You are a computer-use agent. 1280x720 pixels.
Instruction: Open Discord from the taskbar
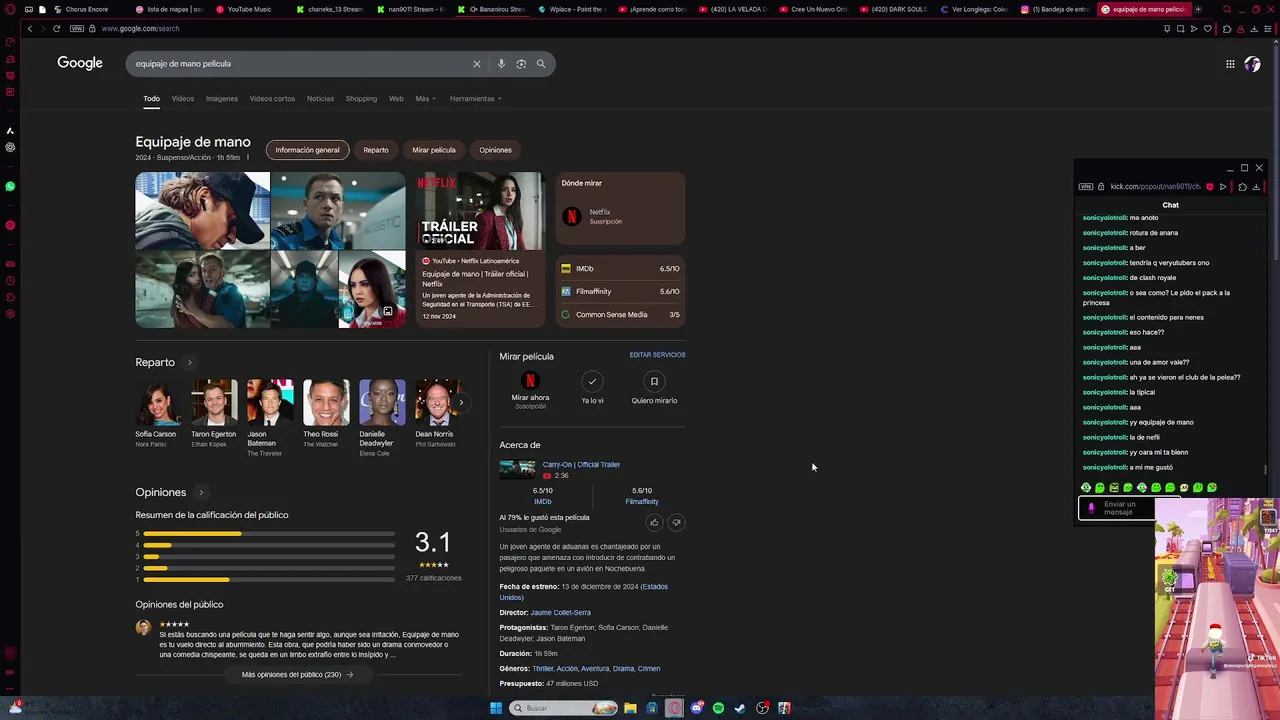(696, 708)
